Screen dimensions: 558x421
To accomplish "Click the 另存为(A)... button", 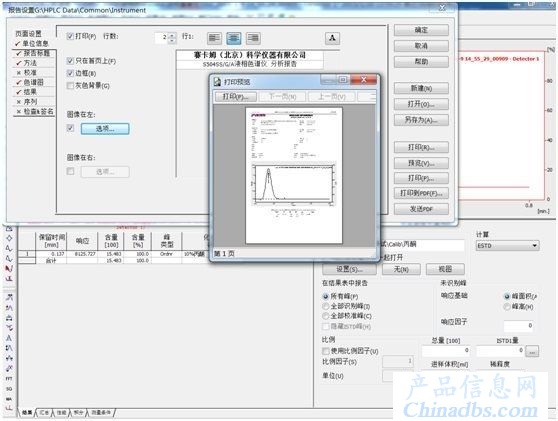I will (x=421, y=120).
